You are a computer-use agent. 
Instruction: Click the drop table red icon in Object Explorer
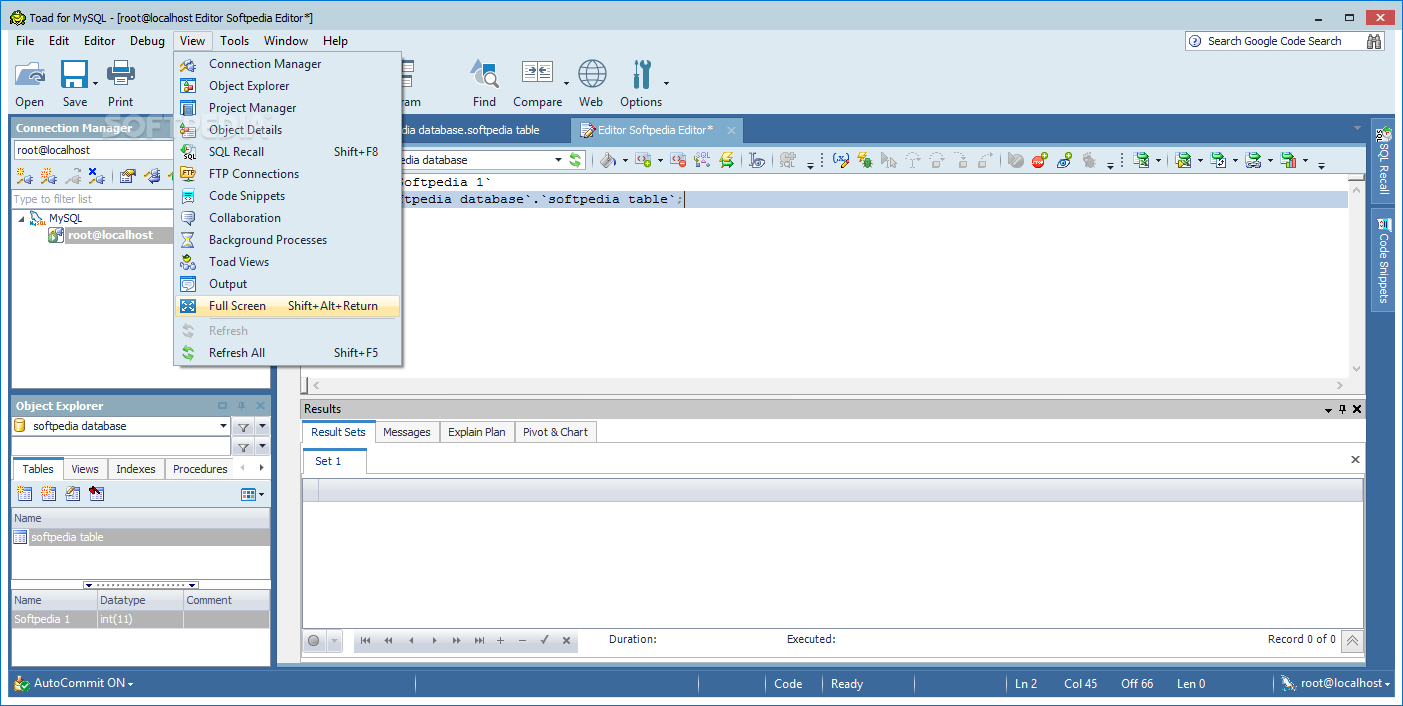click(96, 494)
